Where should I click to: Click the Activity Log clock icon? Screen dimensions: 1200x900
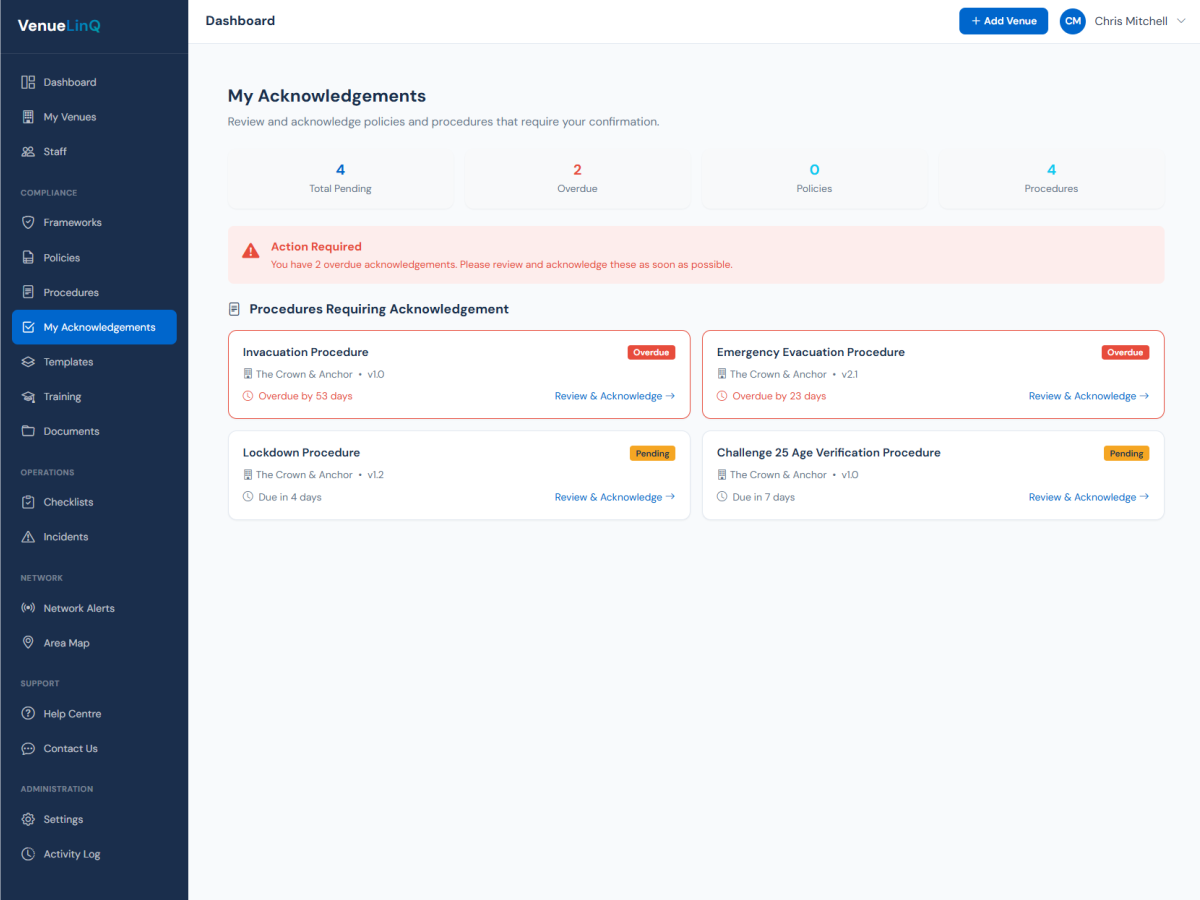tap(28, 854)
